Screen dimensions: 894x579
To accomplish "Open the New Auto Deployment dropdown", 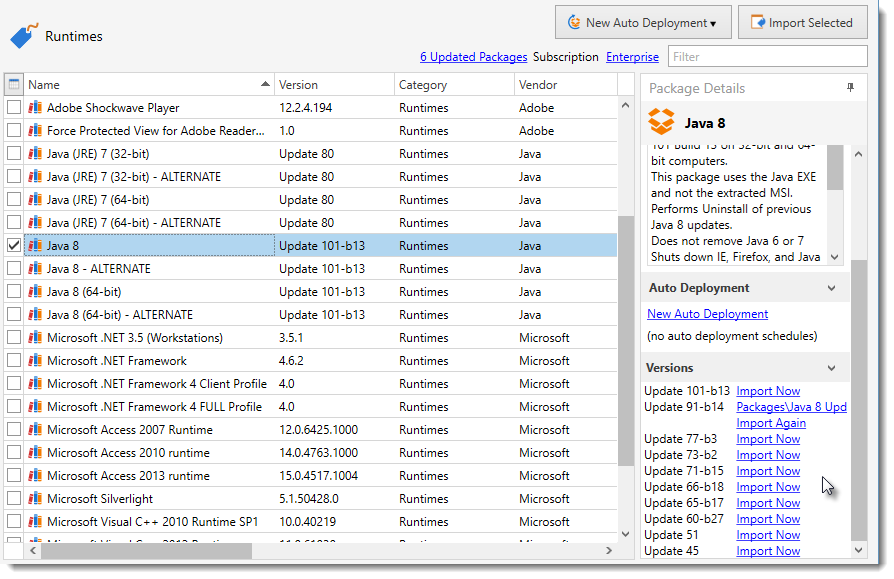I will pos(643,23).
